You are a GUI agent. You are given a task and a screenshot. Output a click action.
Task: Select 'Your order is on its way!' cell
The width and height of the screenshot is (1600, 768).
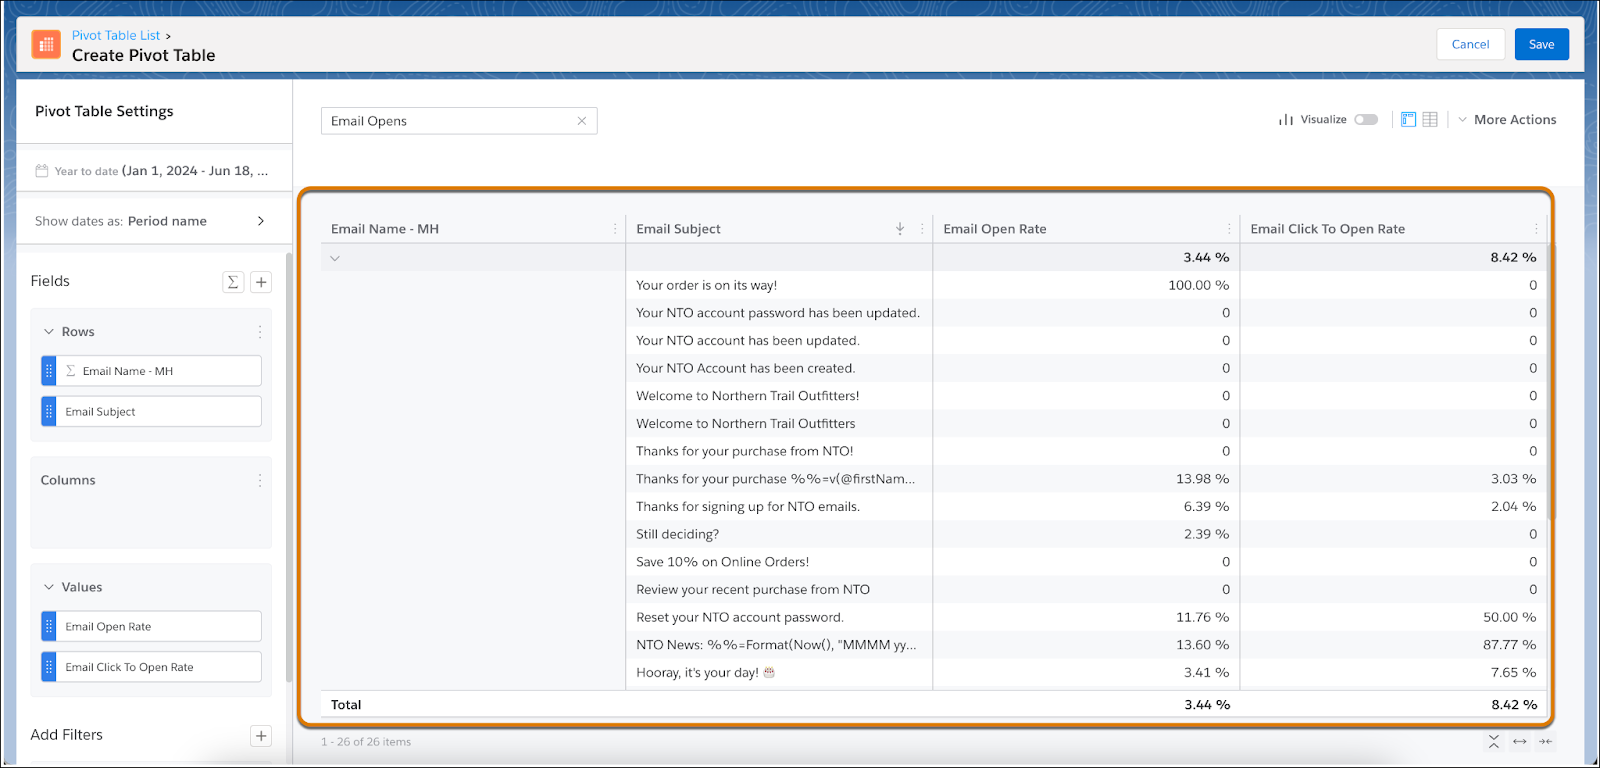779,285
